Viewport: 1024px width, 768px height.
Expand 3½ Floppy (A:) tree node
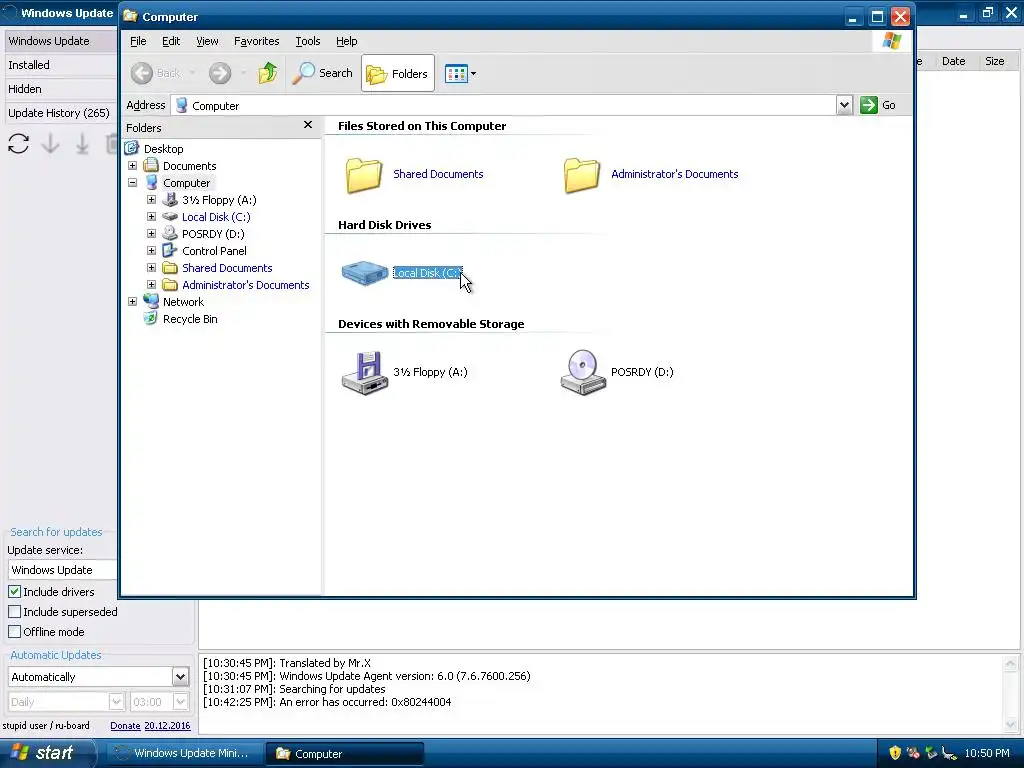(152, 200)
